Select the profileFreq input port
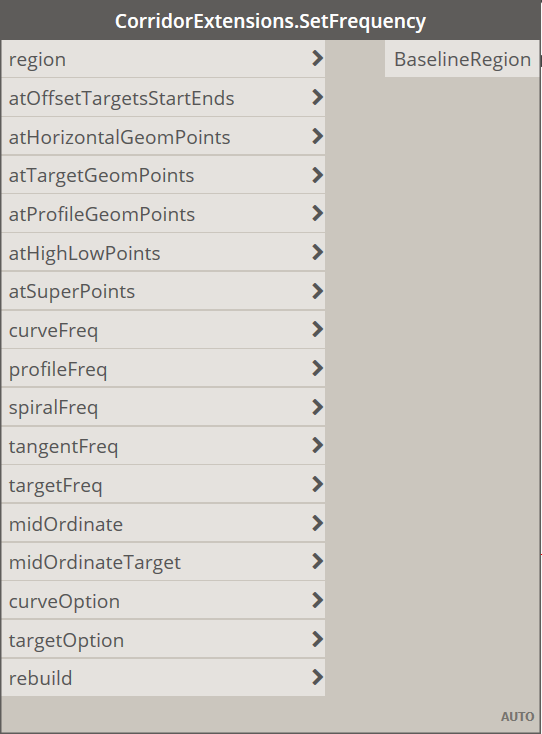 click(x=163, y=368)
